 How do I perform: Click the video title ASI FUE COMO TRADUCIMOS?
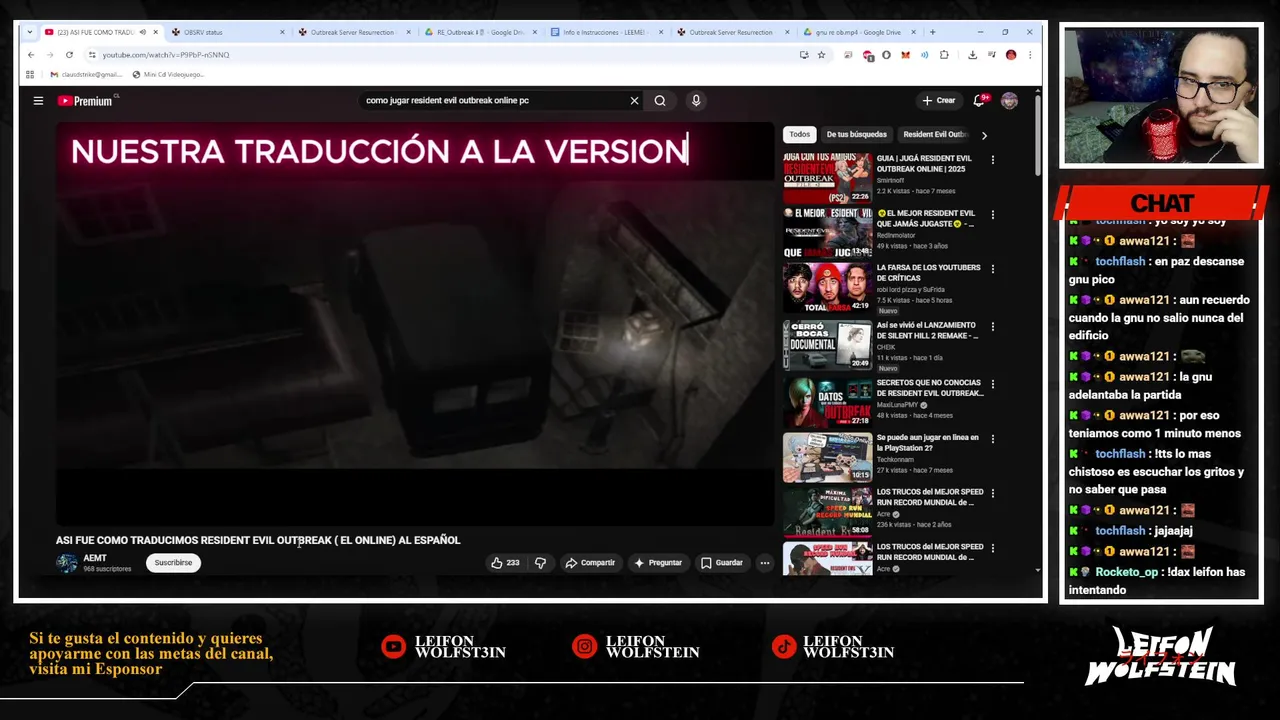(258, 540)
